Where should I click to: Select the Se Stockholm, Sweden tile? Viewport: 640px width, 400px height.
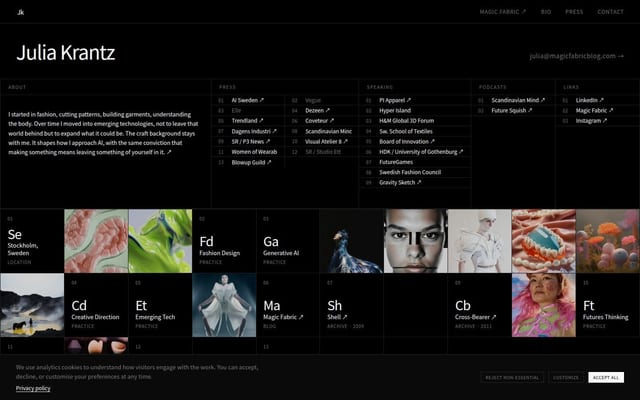click(32, 241)
